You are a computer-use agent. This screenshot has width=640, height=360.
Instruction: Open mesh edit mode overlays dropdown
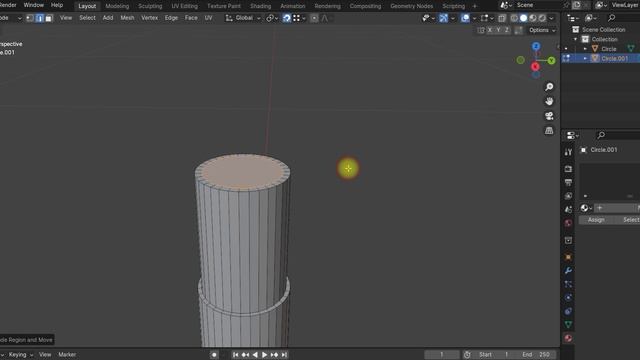point(487,18)
